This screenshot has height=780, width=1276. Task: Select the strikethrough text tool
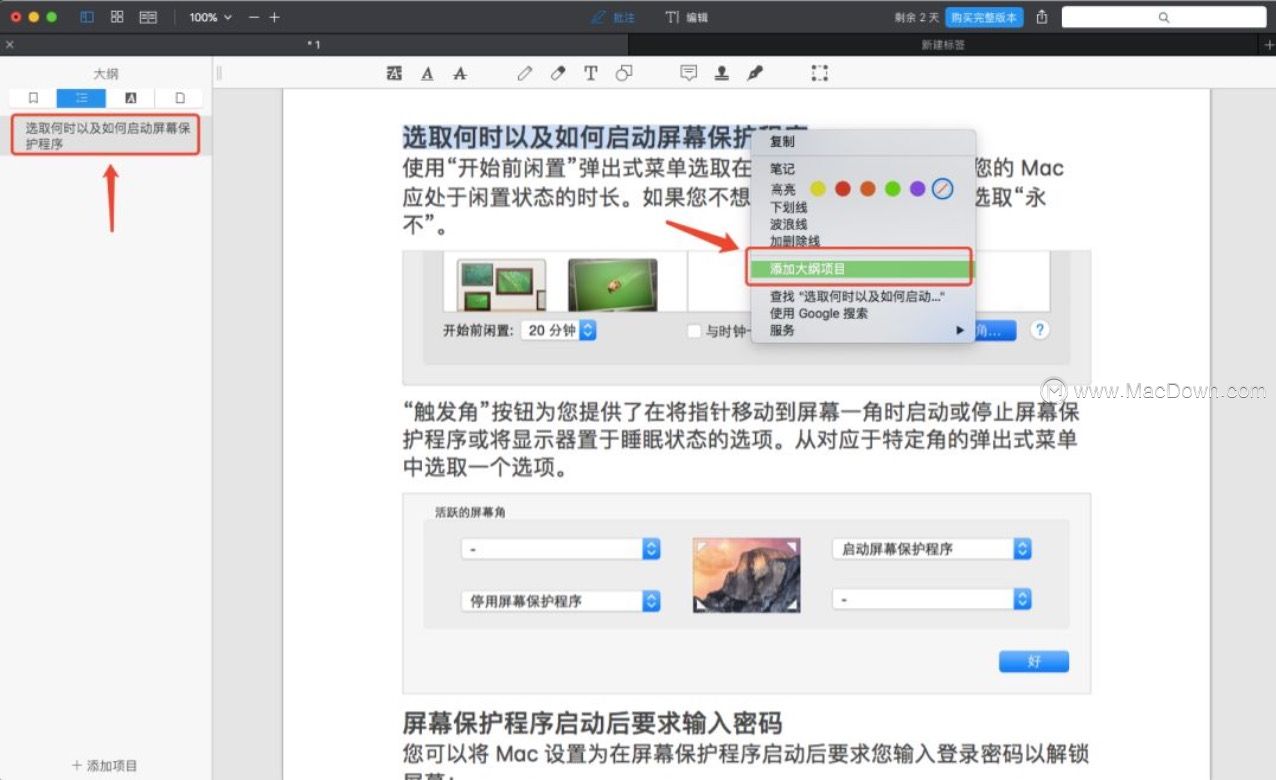click(460, 73)
